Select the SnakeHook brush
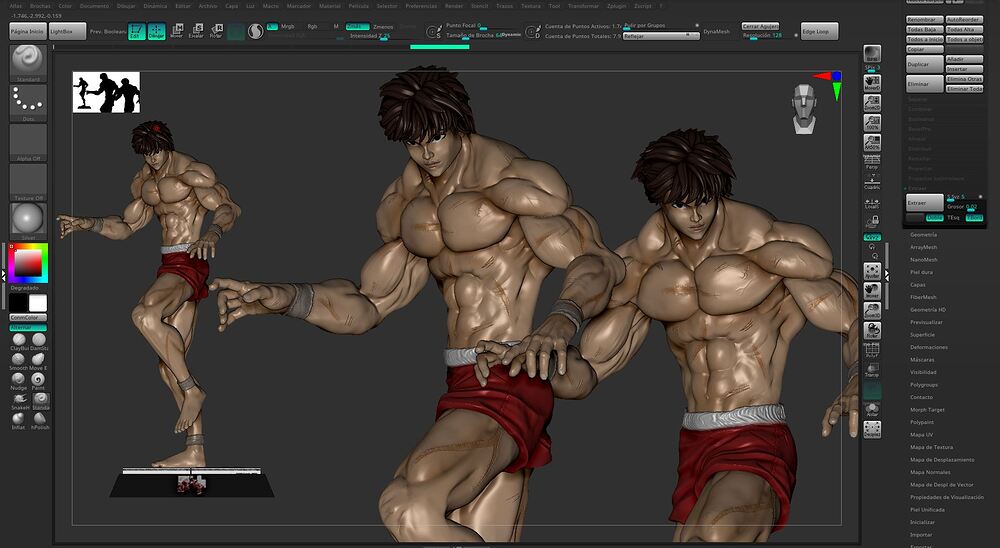The width and height of the screenshot is (1000, 548). (x=19, y=400)
